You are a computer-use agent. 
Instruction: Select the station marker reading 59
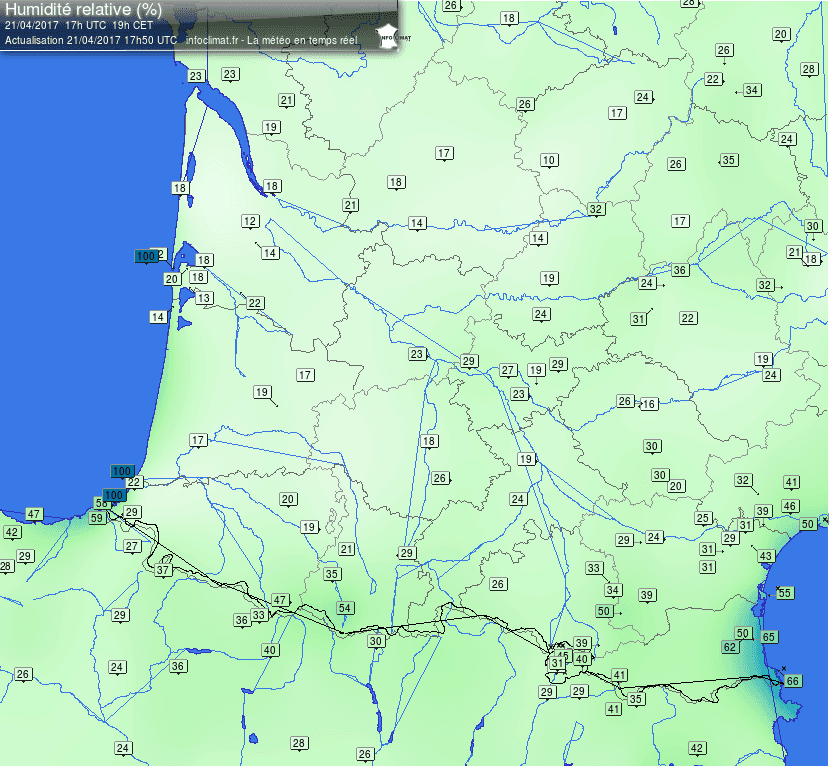[97, 518]
